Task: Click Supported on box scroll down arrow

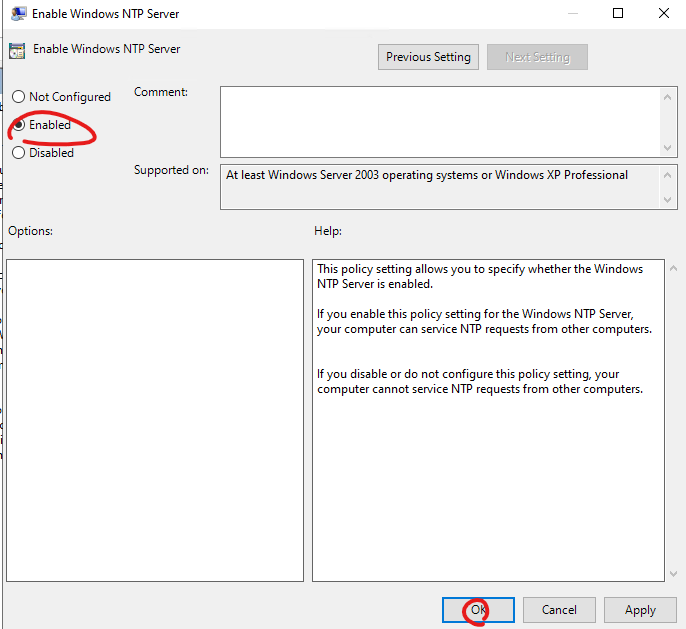Action: (667, 200)
